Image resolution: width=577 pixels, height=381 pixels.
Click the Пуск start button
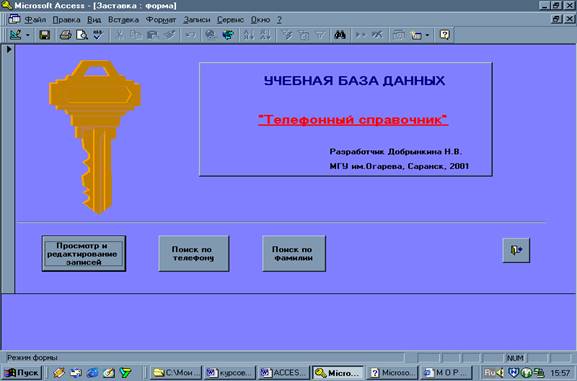[x=21, y=373]
